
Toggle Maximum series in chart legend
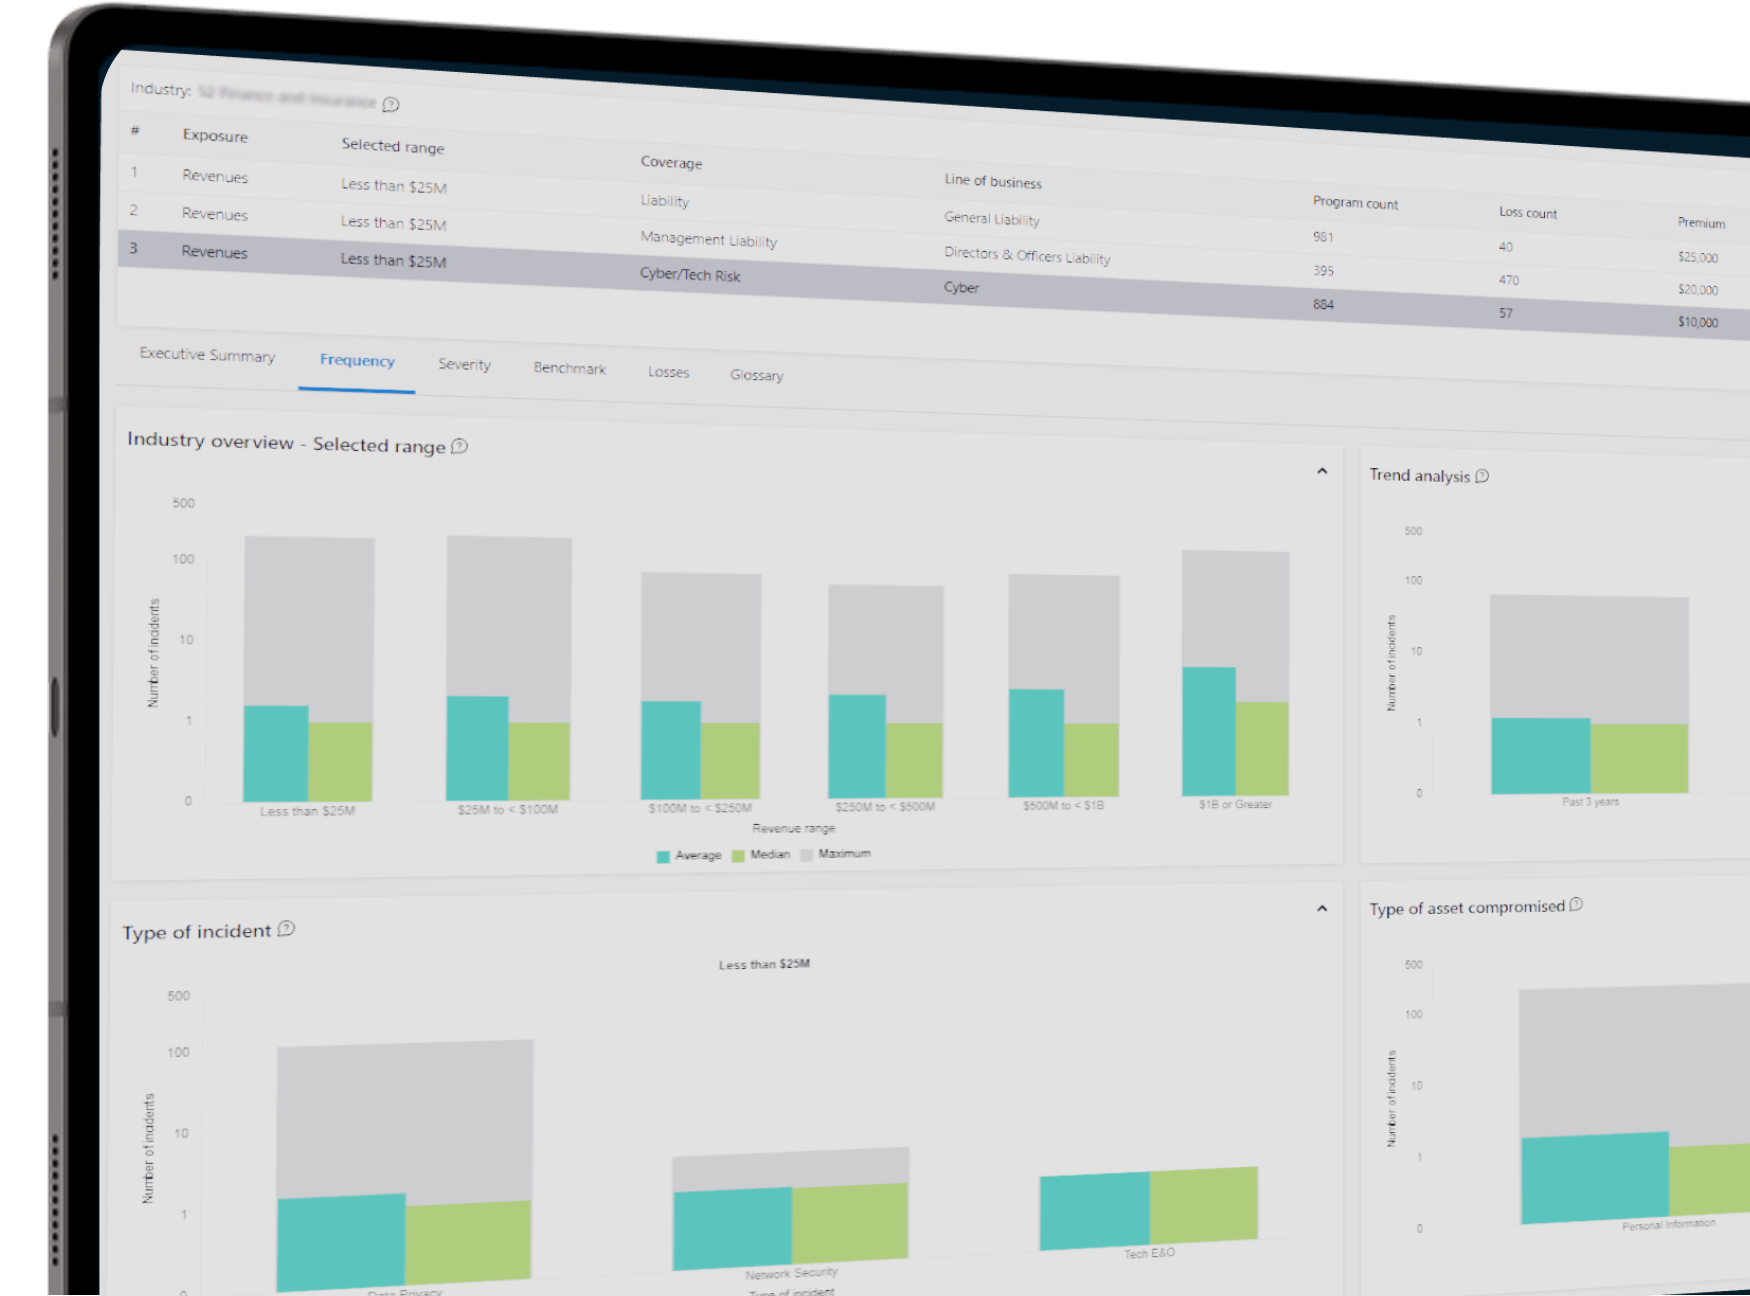836,854
